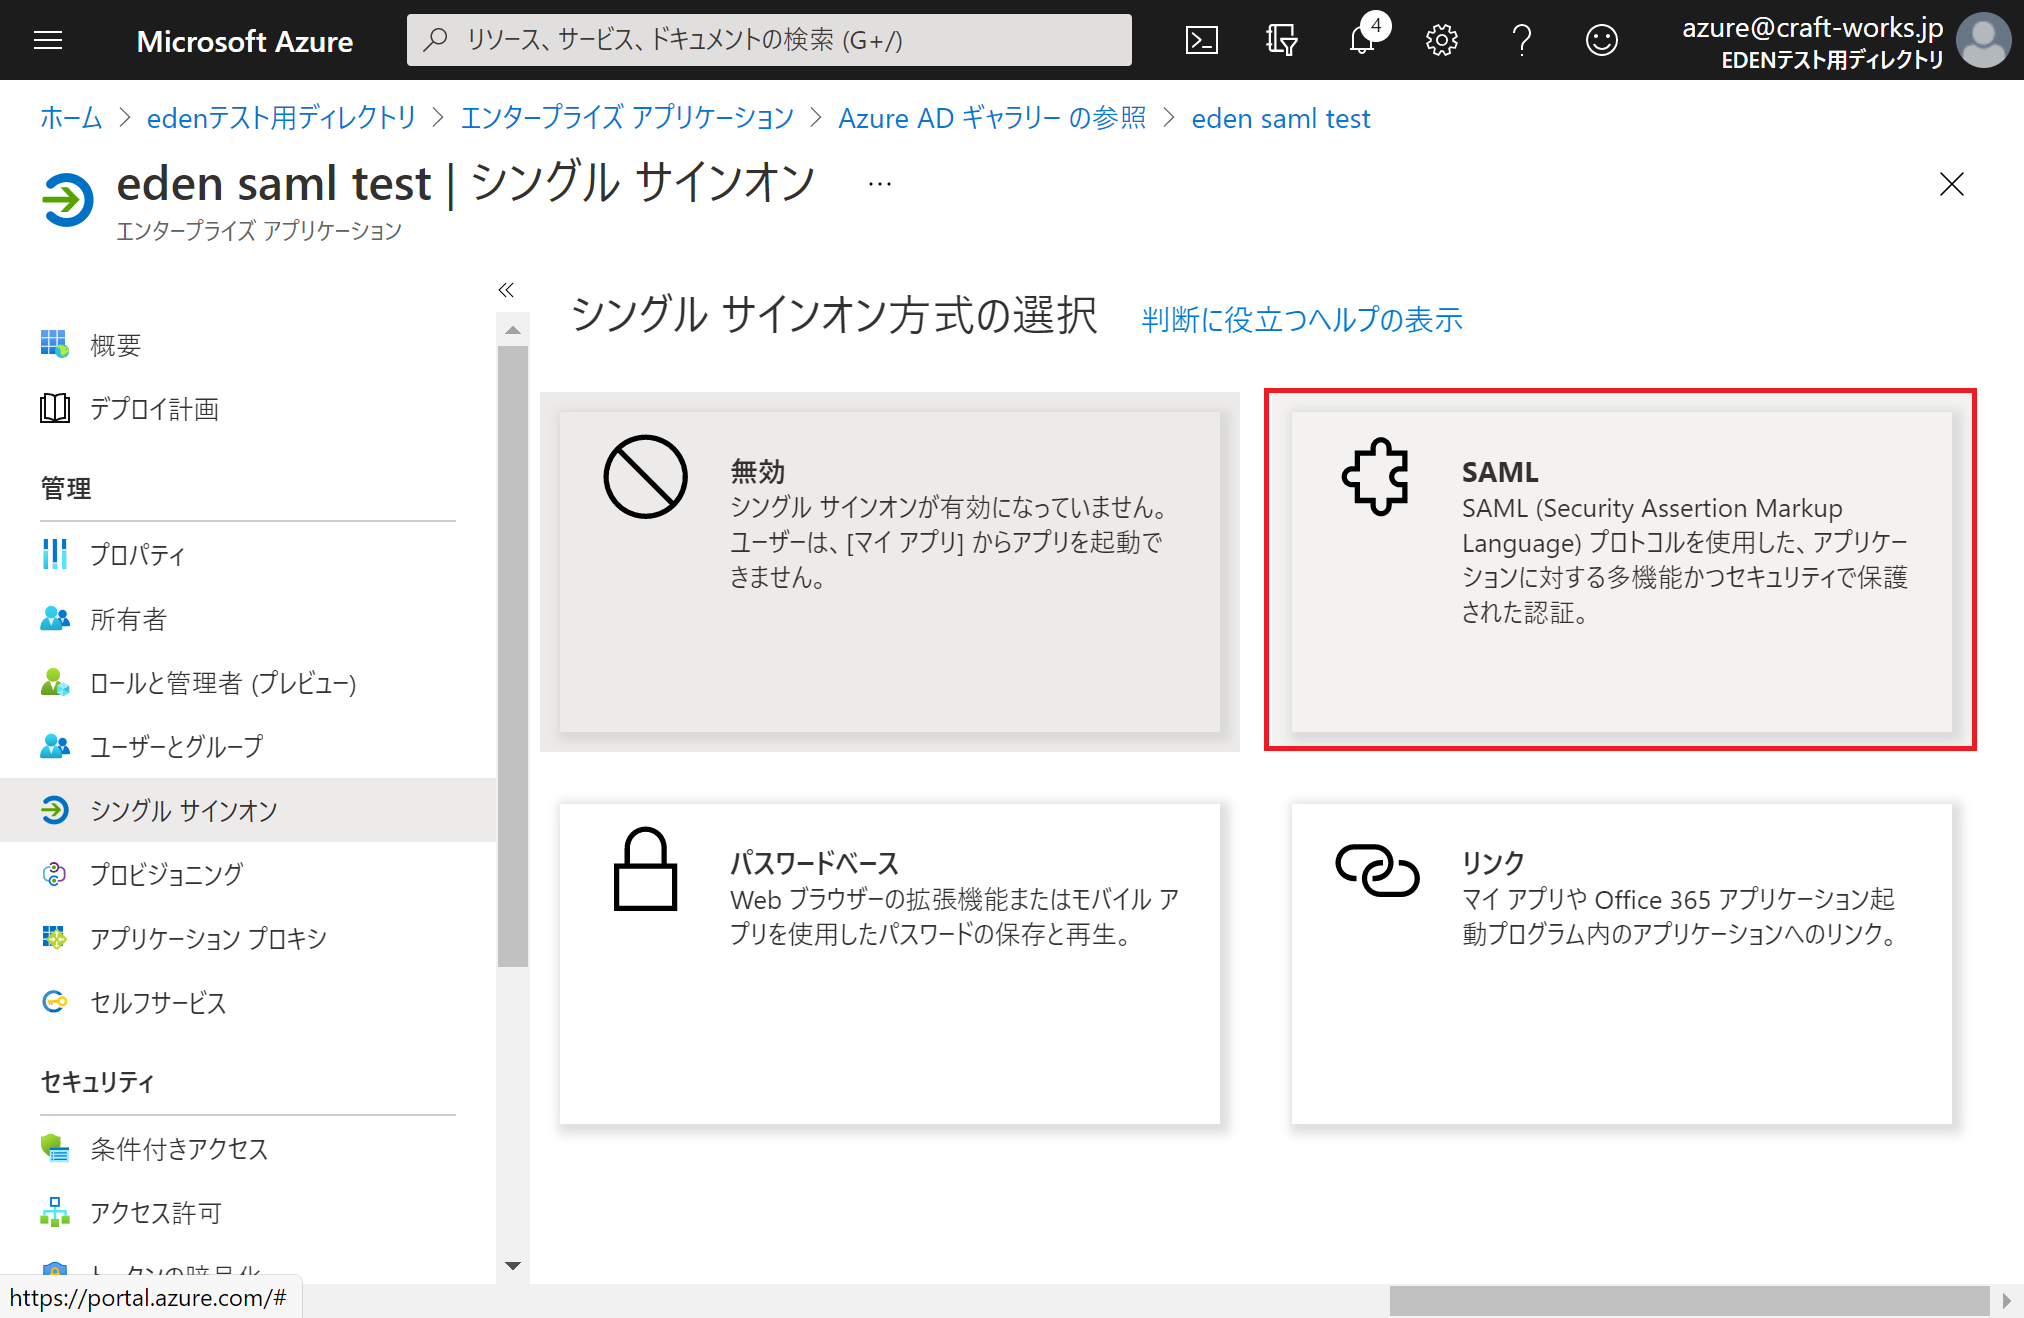
Task: Click azure@craft-works.jp account name
Action: point(1812,27)
